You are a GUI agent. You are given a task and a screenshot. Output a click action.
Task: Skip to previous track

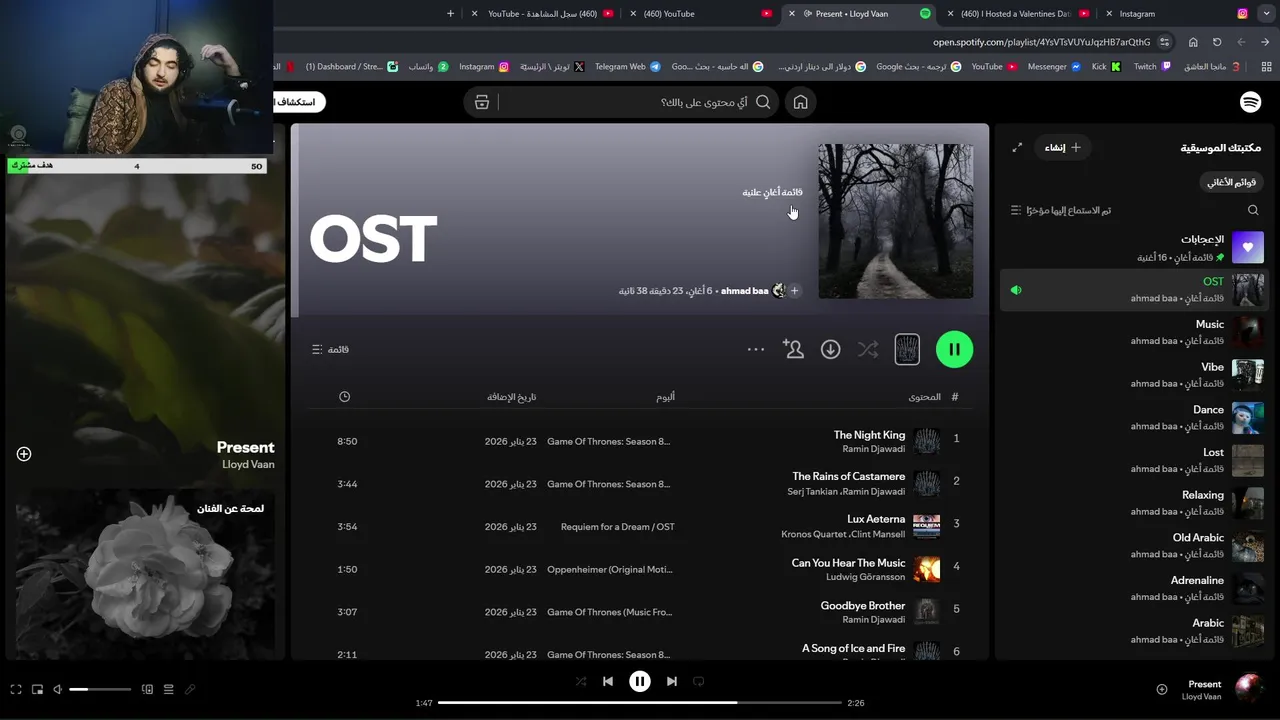click(608, 681)
